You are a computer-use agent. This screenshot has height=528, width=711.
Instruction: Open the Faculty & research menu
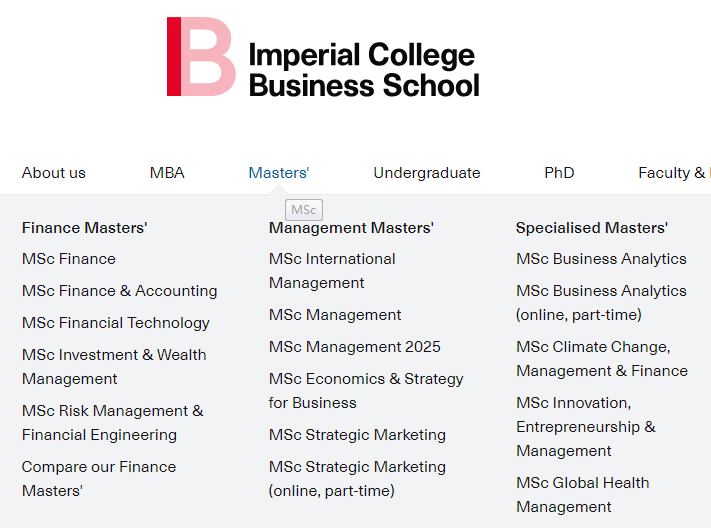coord(674,173)
